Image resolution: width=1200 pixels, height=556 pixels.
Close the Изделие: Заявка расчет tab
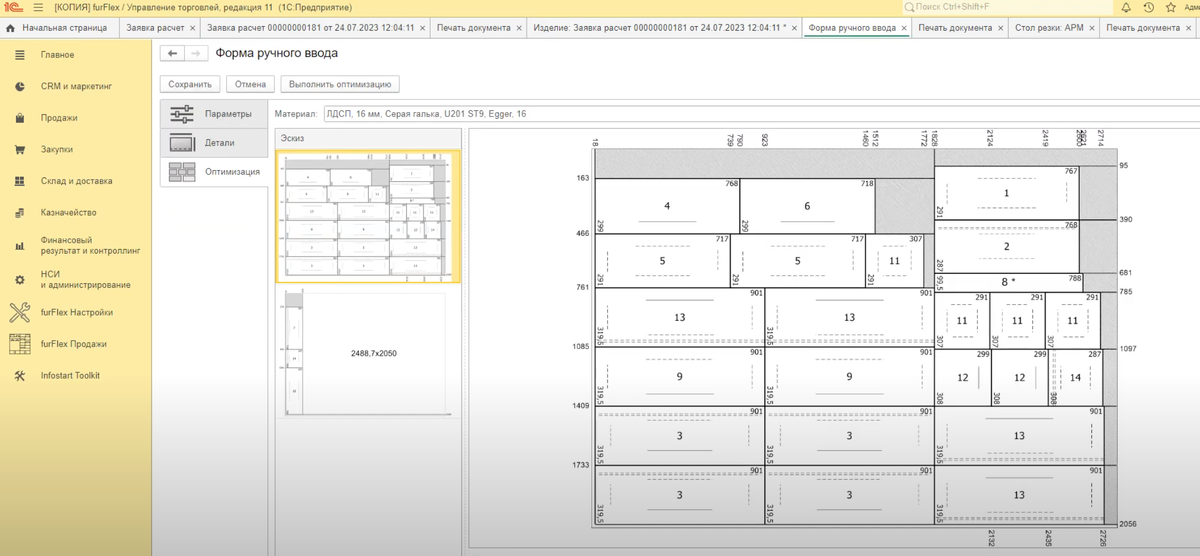(794, 28)
